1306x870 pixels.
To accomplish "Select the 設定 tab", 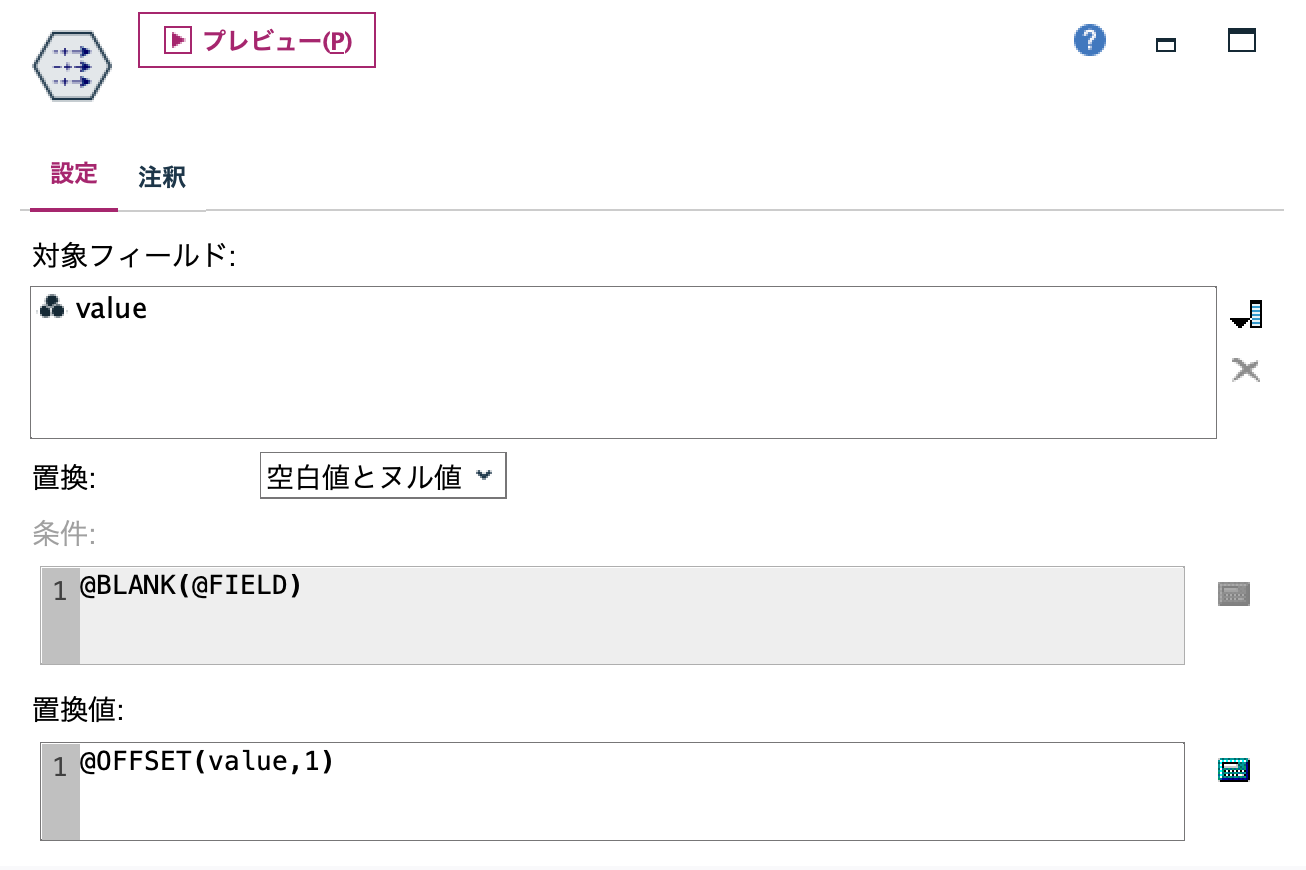I will 73,175.
